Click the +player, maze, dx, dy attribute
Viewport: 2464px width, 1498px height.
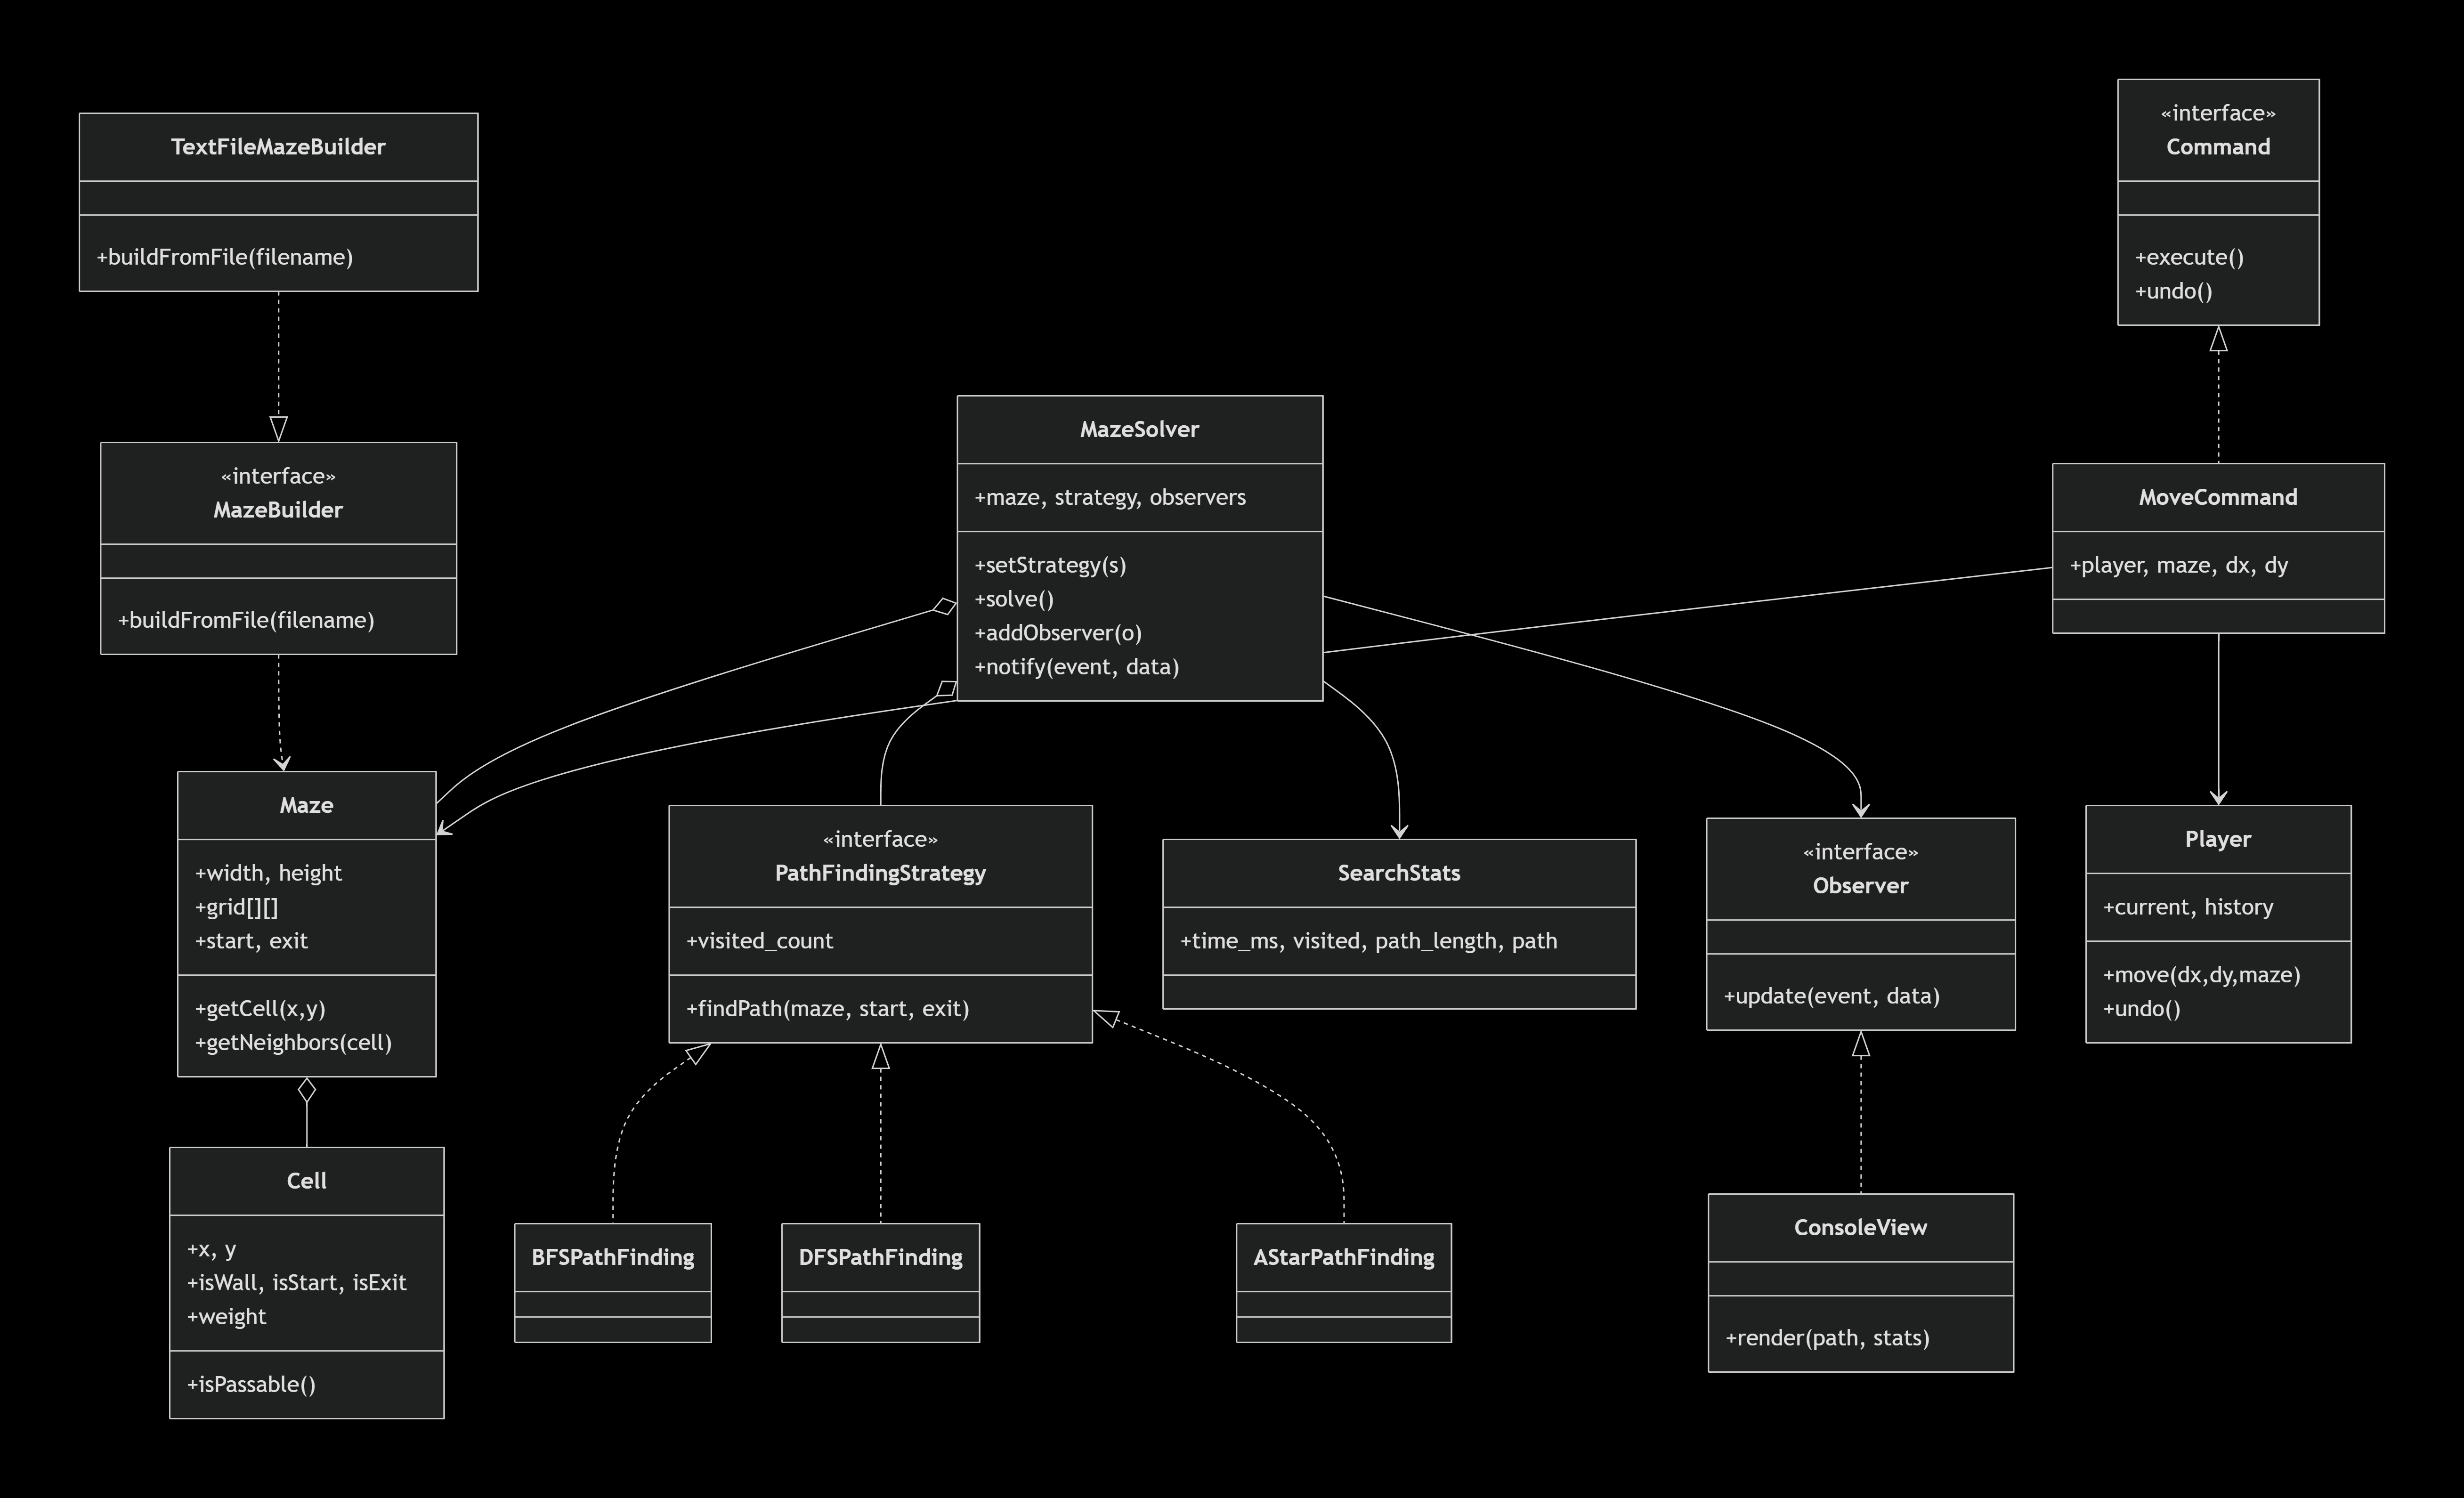[2179, 565]
